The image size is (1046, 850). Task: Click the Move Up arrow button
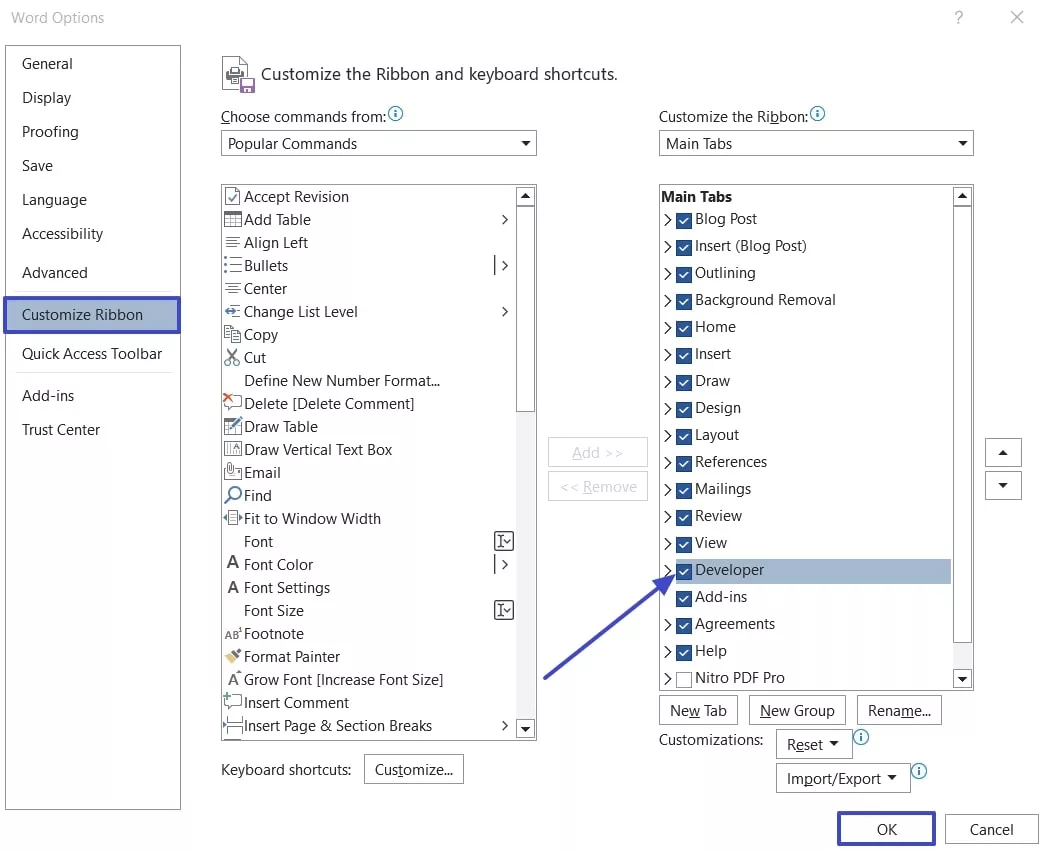tap(1003, 452)
